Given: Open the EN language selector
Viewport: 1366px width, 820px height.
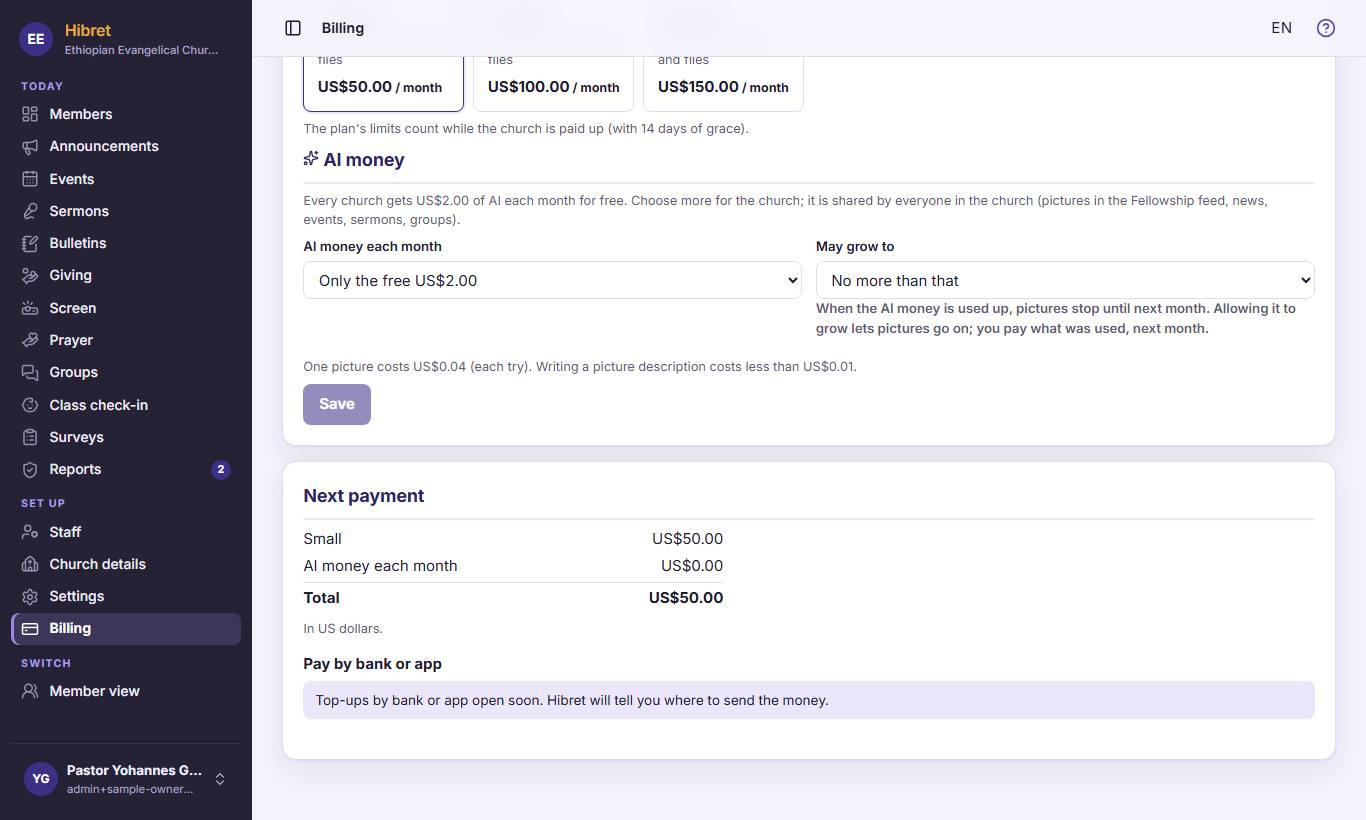Looking at the screenshot, I should pyautogui.click(x=1281, y=28).
